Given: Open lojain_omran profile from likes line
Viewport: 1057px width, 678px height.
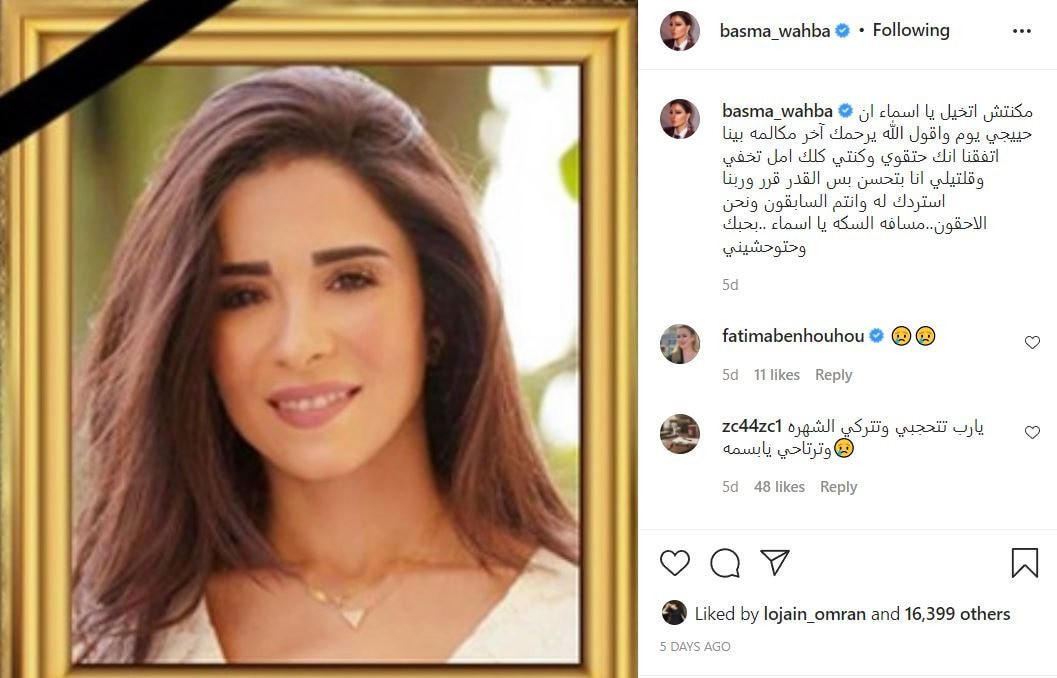Looking at the screenshot, I should [814, 614].
